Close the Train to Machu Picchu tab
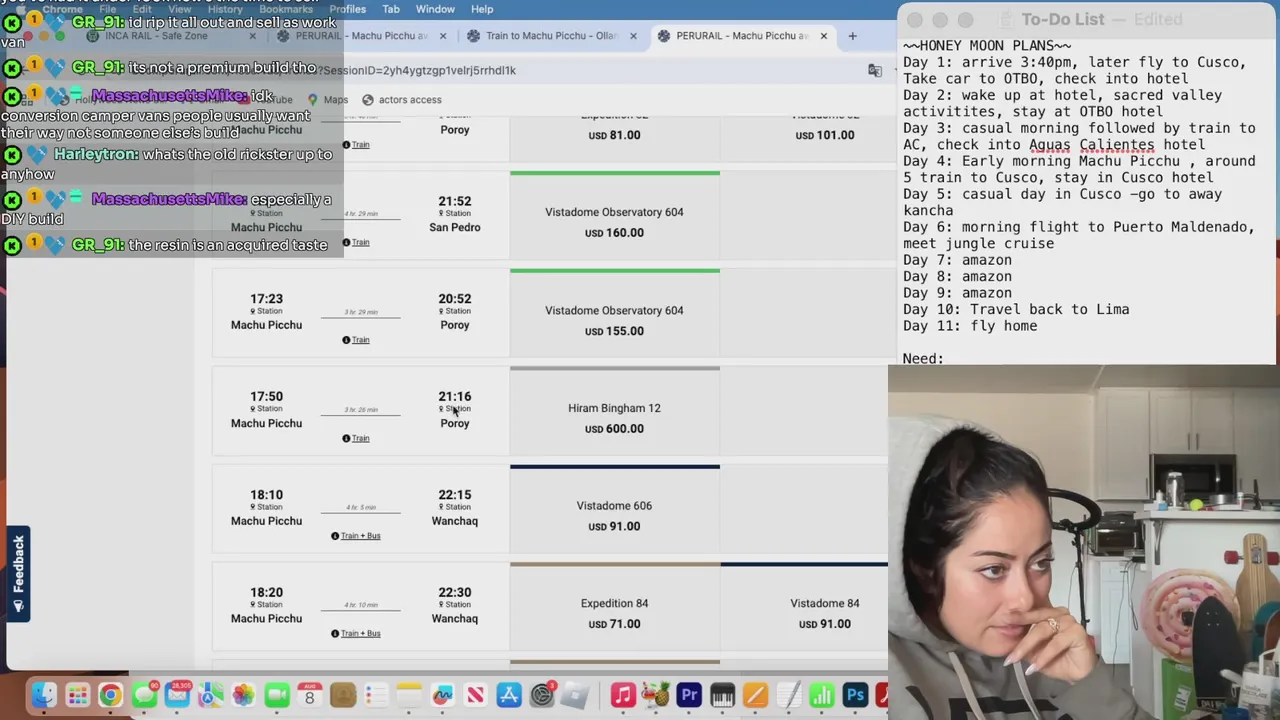The image size is (1280, 720). pos(633,36)
